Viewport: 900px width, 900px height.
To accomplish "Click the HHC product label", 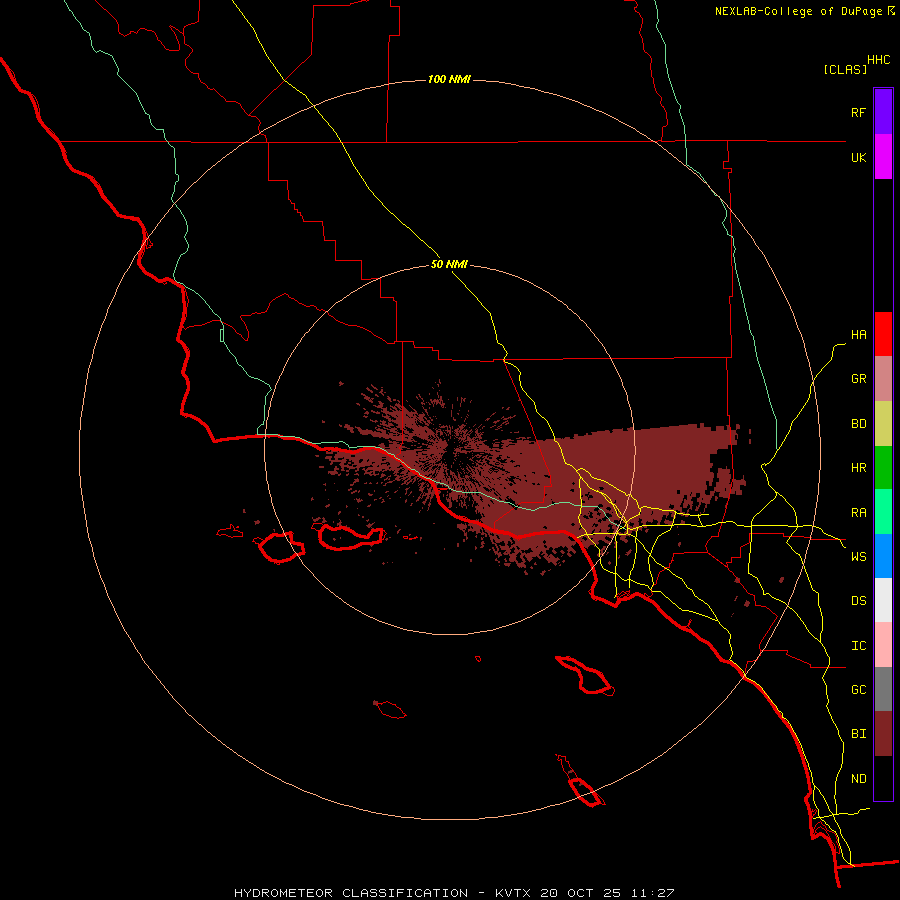I will click(879, 60).
